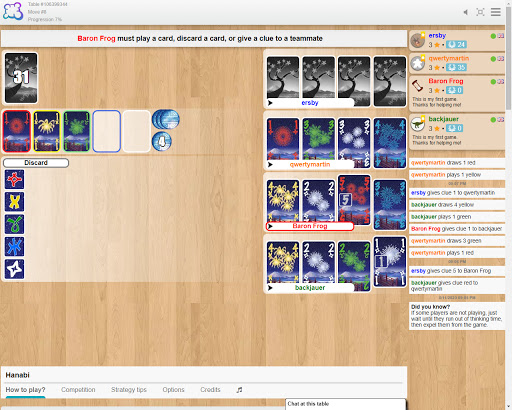
Task: Select the white discard pile icon
Action: click(14, 269)
